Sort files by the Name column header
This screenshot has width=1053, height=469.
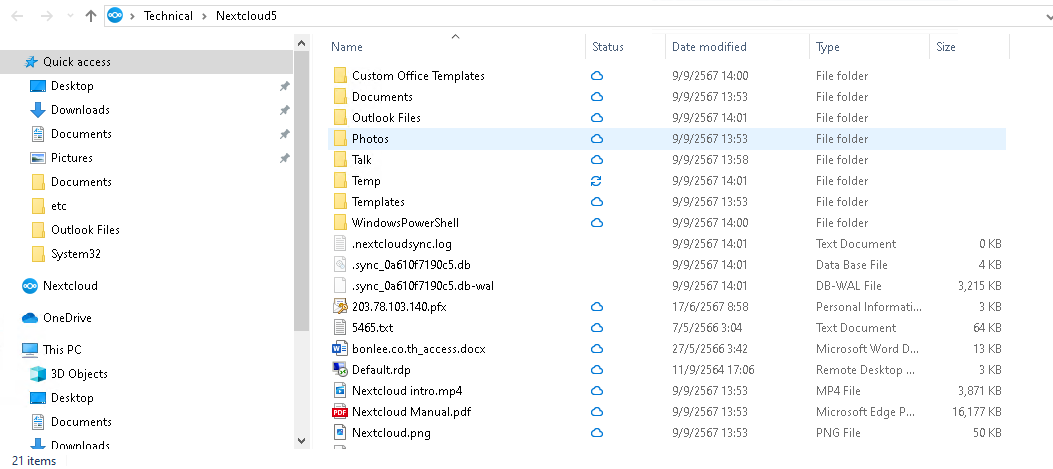[347, 47]
